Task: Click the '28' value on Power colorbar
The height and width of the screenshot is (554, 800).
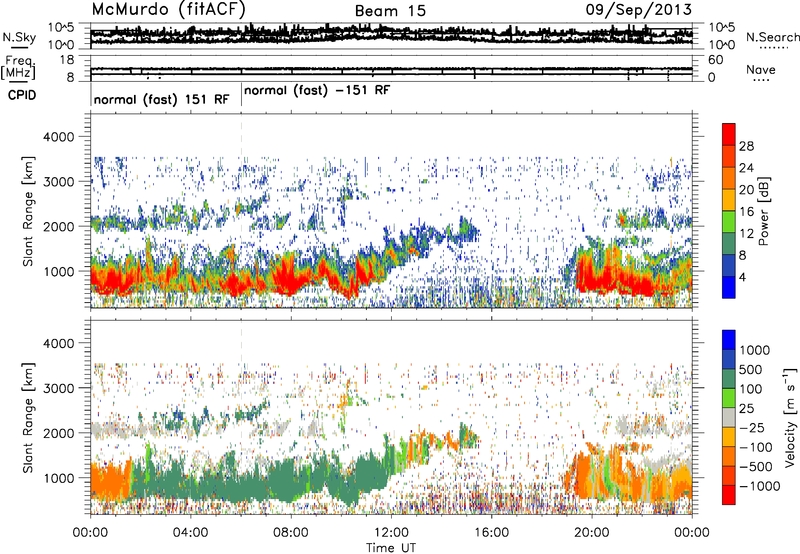Action: (746, 146)
